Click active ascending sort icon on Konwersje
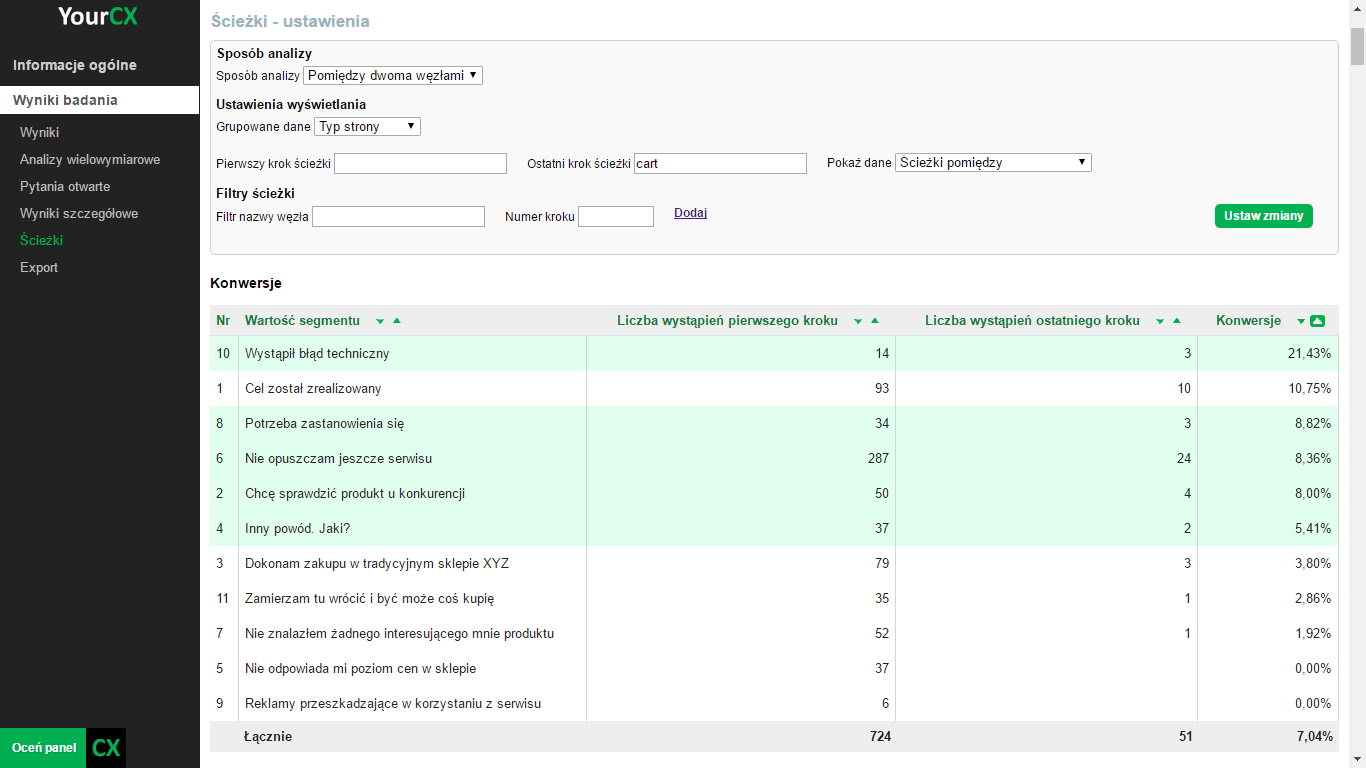 coord(1317,321)
